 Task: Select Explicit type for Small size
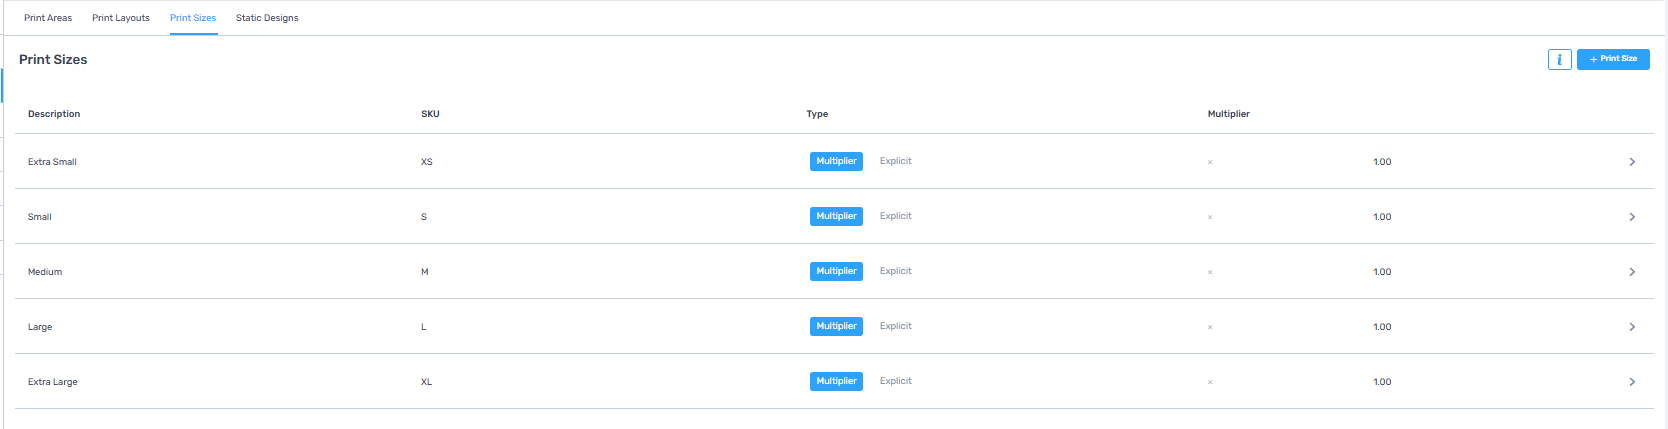coord(895,216)
